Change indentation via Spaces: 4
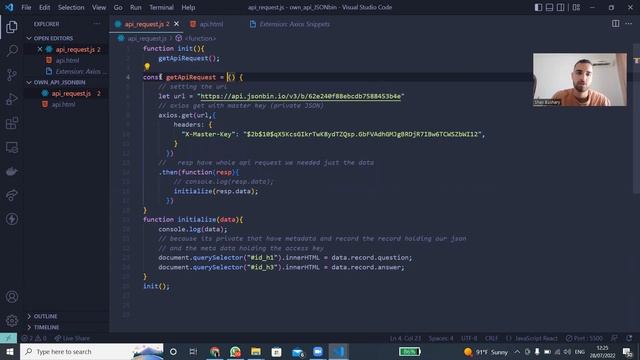The height and width of the screenshot is (360, 640). 441,338
